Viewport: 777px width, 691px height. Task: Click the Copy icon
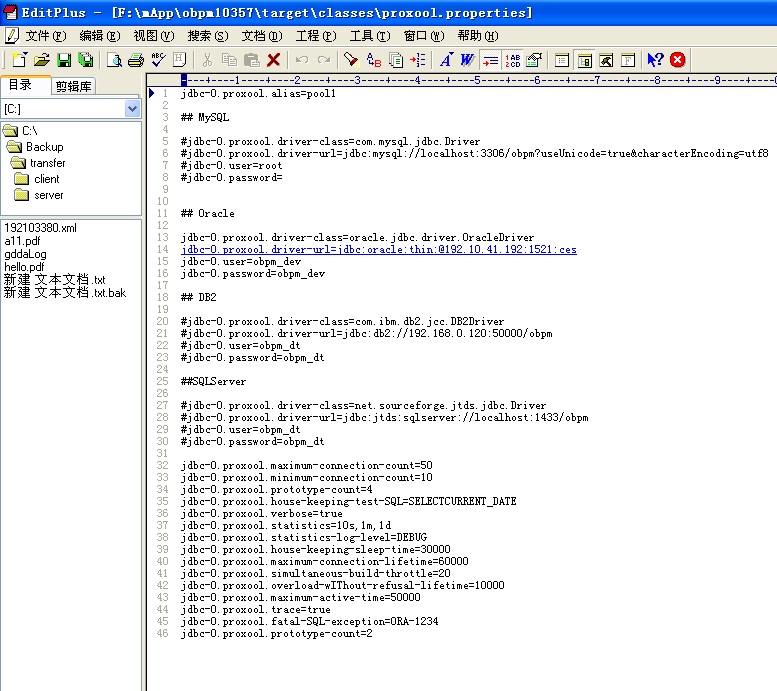tap(229, 60)
